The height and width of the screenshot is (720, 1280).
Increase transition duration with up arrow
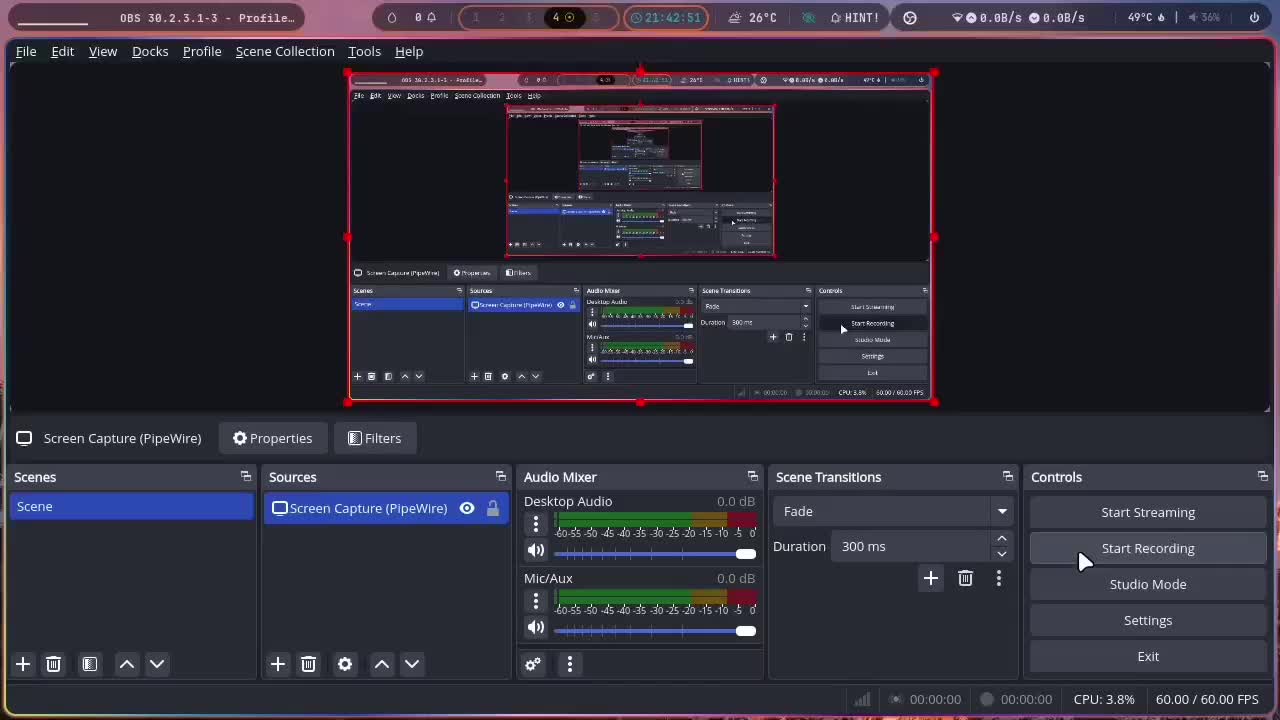(1002, 539)
